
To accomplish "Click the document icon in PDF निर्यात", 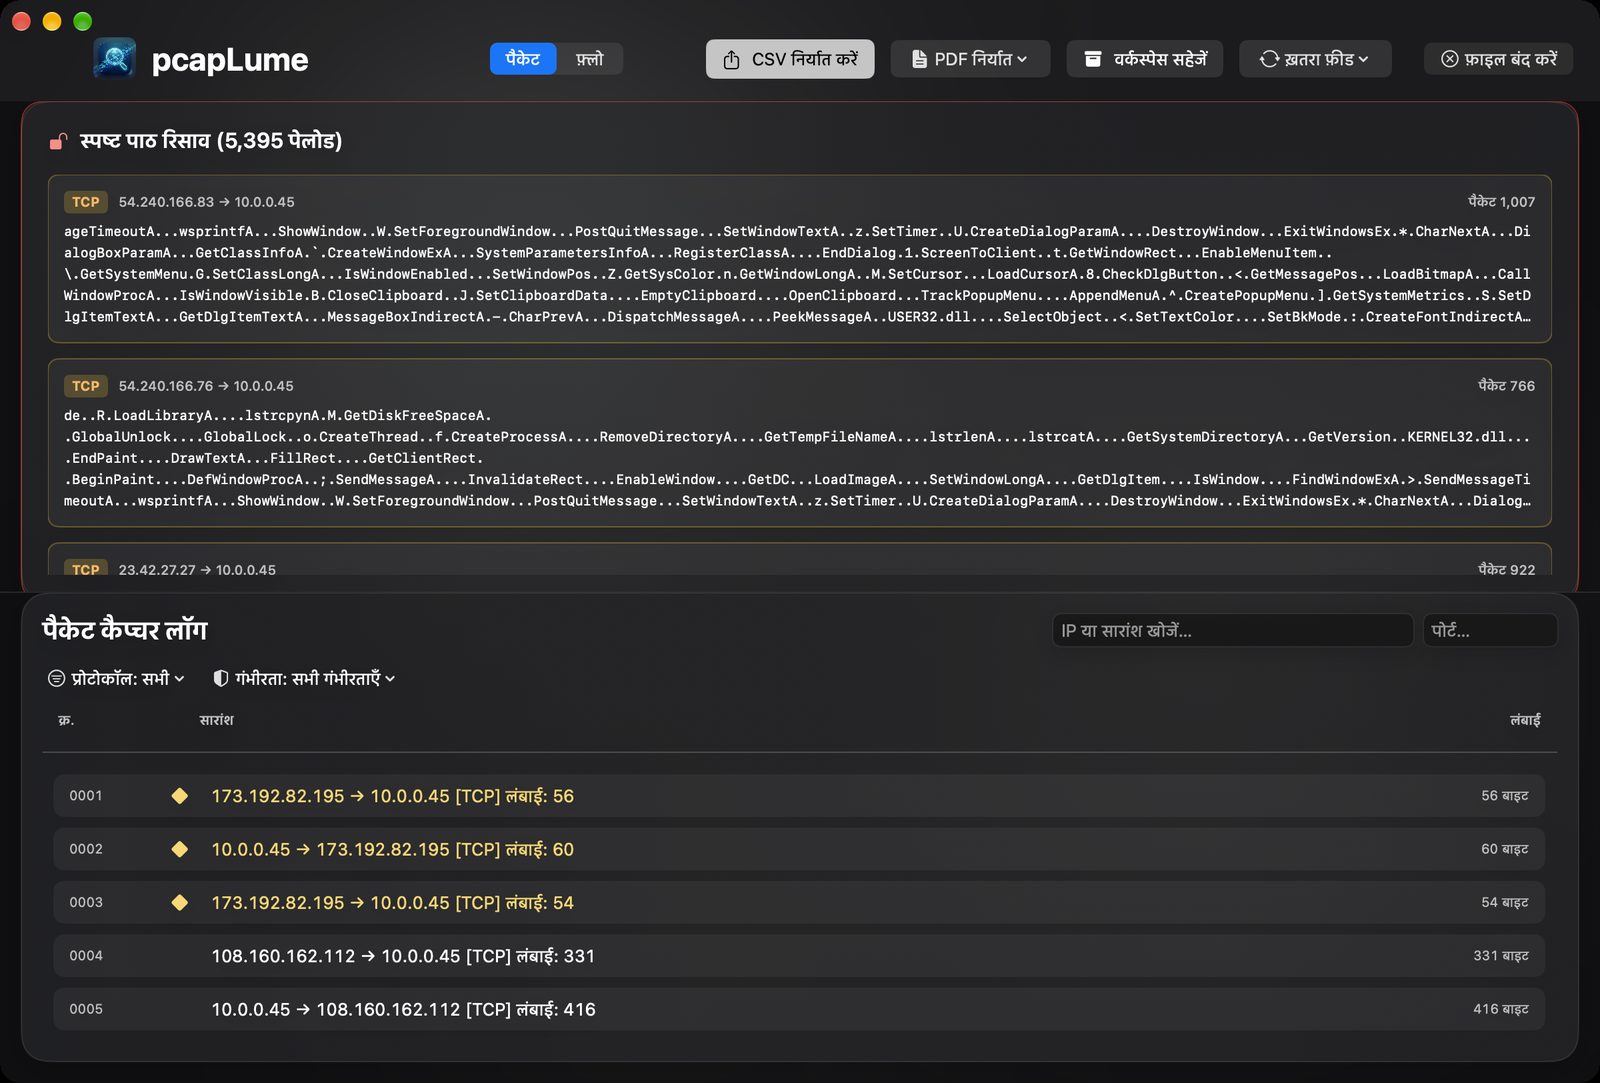I will 919,59.
